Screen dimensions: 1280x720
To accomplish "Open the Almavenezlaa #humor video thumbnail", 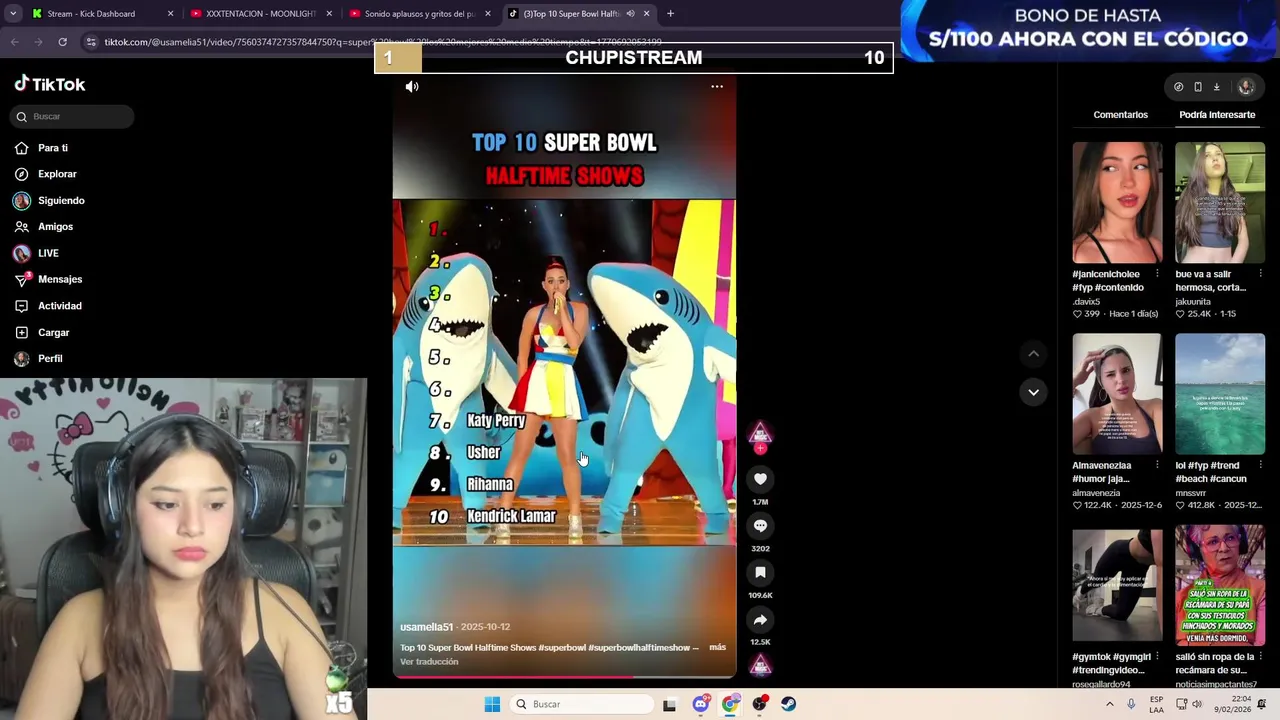I will point(1117,394).
